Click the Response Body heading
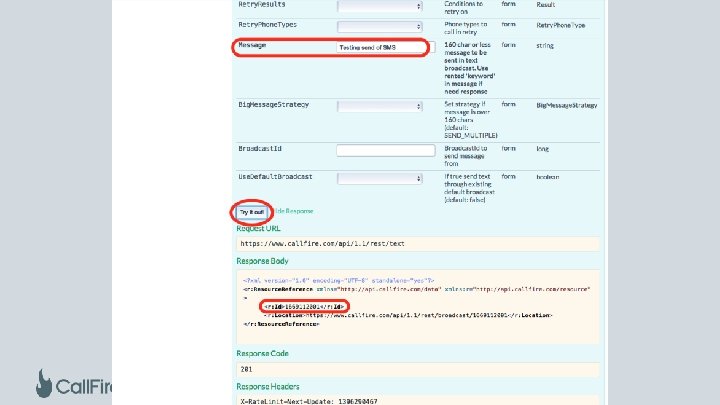The height and width of the screenshot is (405, 720). pyautogui.click(x=262, y=261)
